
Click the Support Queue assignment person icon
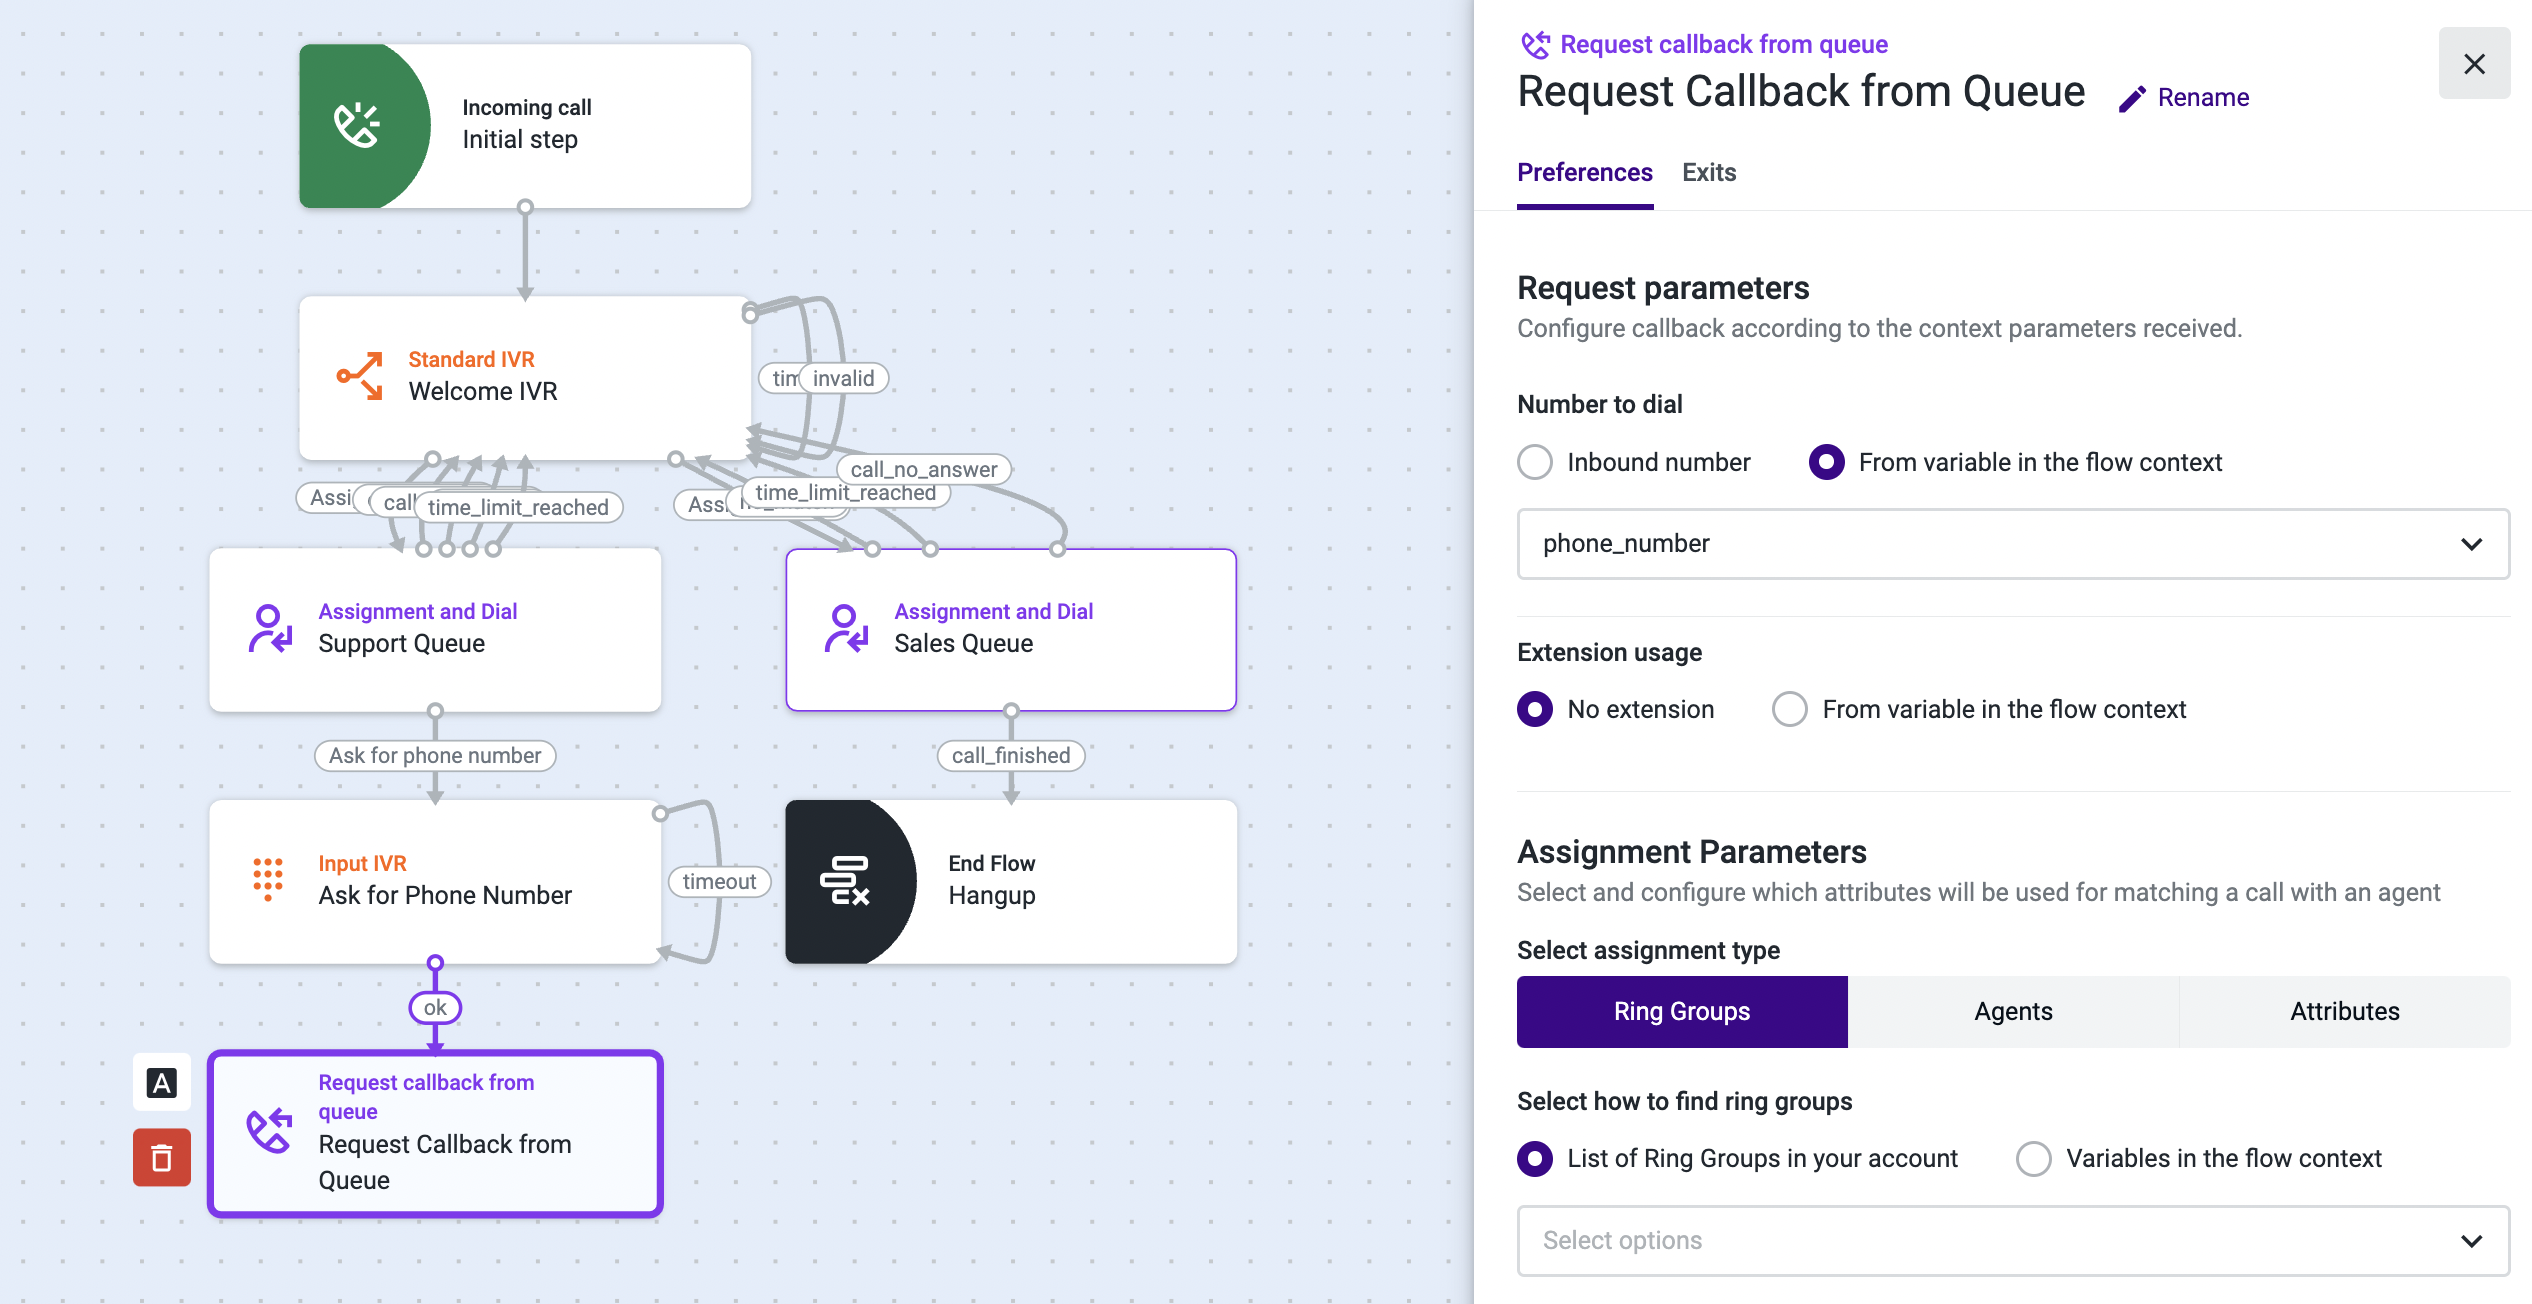270,628
